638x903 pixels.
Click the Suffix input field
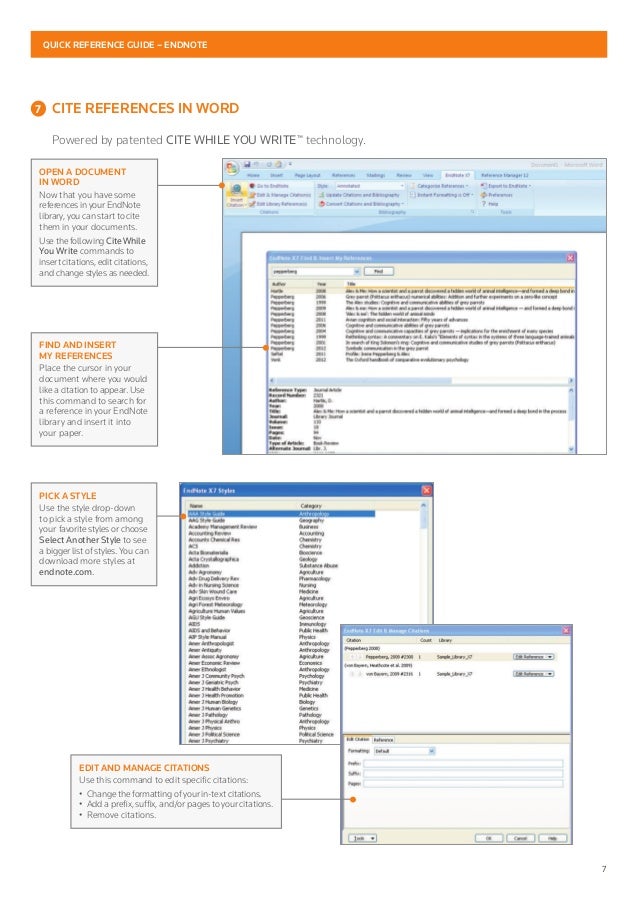click(x=463, y=773)
